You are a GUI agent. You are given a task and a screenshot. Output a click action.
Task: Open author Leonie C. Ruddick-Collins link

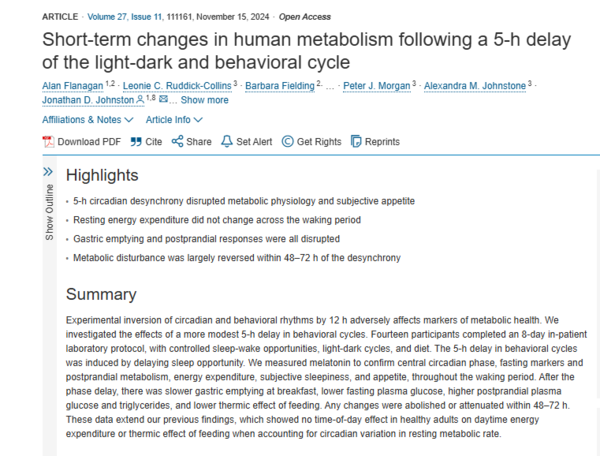[183, 86]
